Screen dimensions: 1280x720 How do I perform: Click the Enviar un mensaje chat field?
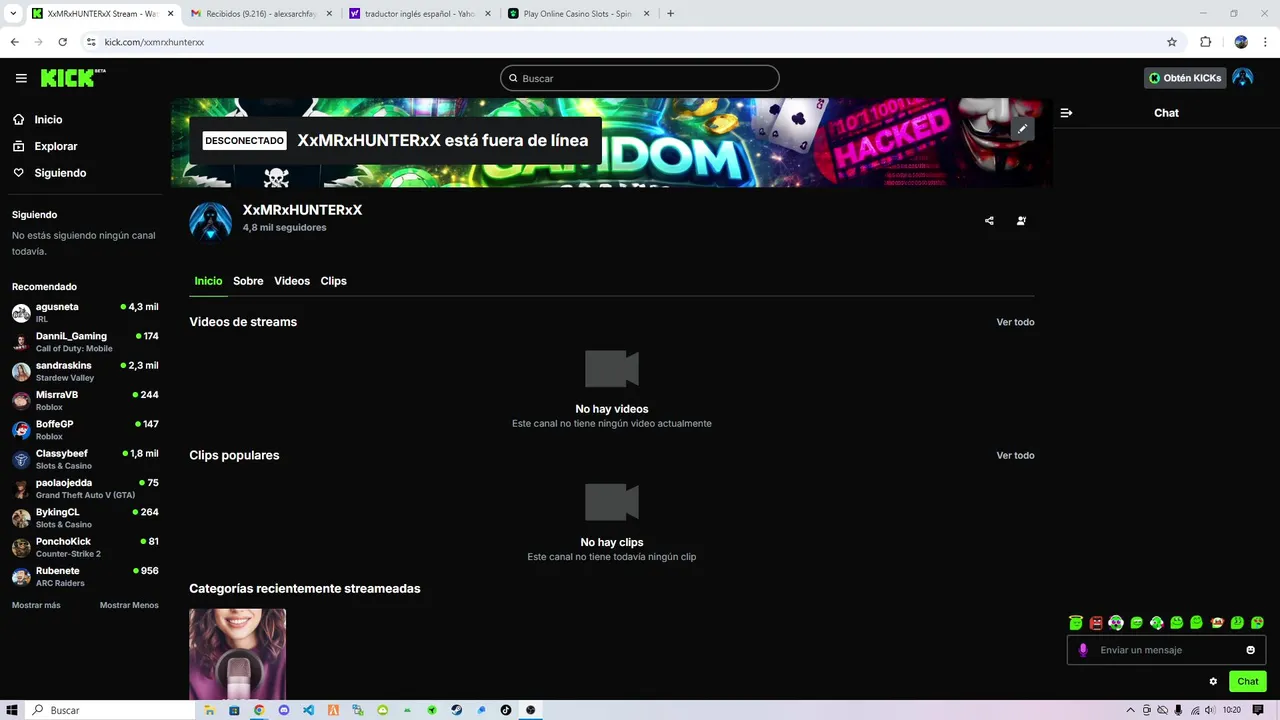click(1167, 650)
